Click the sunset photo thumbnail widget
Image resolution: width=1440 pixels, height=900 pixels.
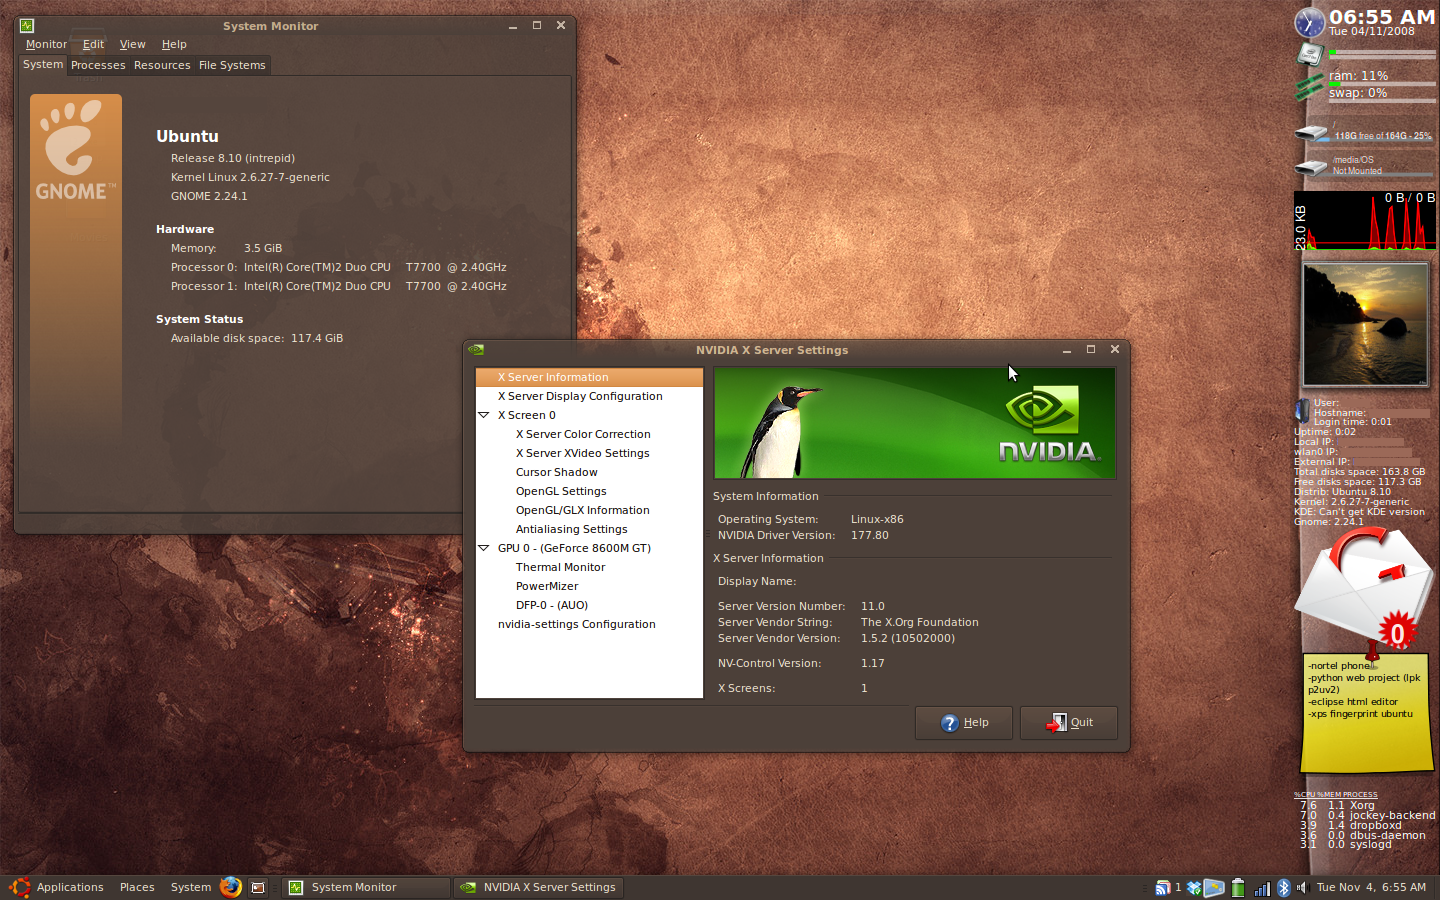point(1365,324)
